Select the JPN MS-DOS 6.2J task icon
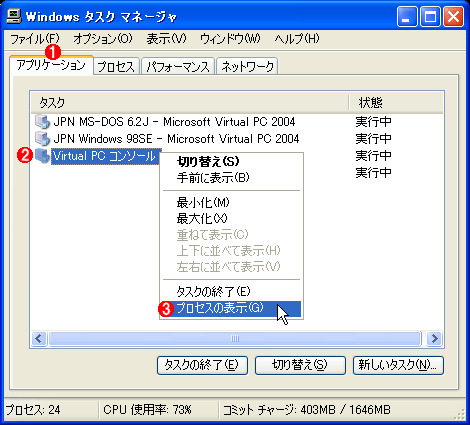 coord(42,122)
